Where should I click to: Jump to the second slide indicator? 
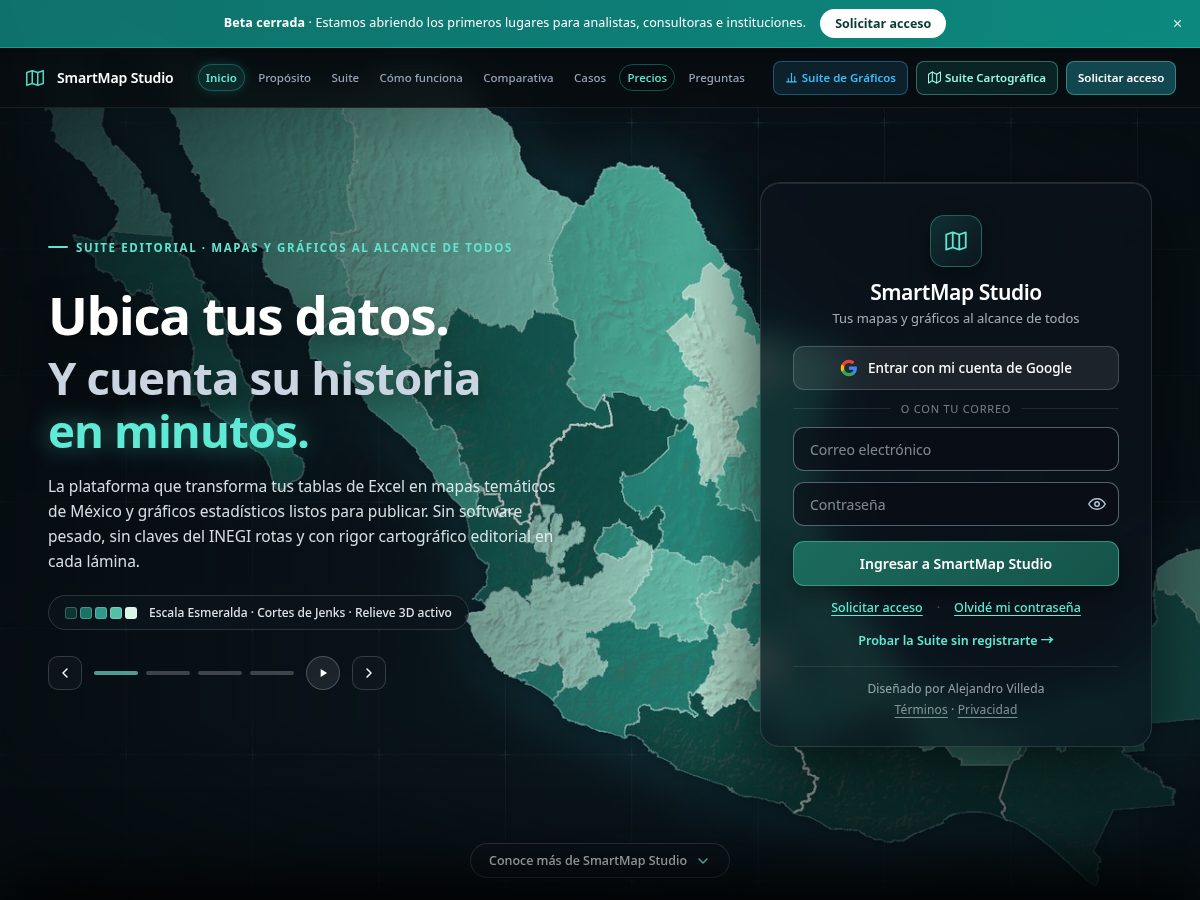coord(168,673)
